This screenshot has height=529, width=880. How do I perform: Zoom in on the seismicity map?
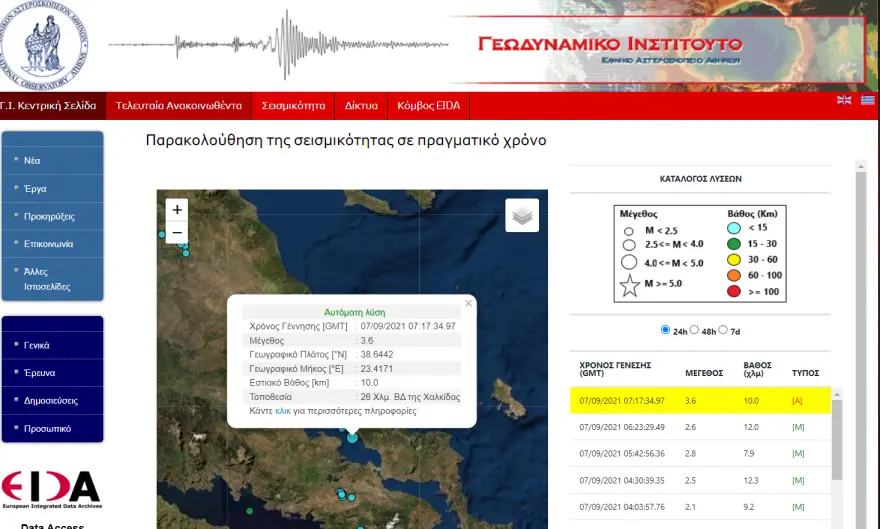(x=177, y=210)
